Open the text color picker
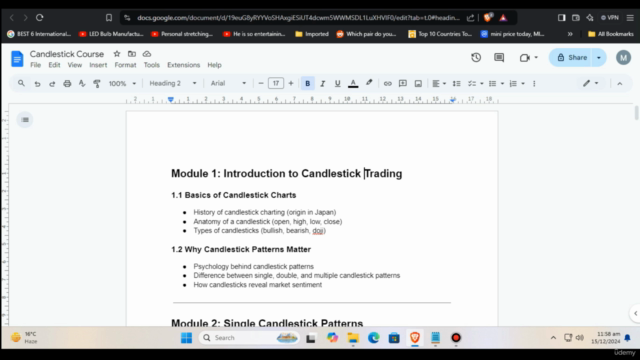The image size is (640, 360). click(x=353, y=84)
